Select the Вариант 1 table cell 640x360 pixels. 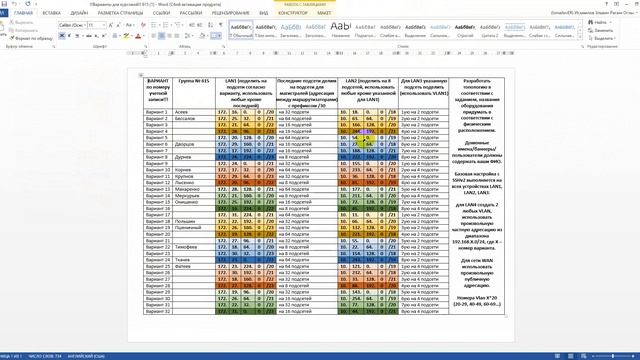[158, 112]
